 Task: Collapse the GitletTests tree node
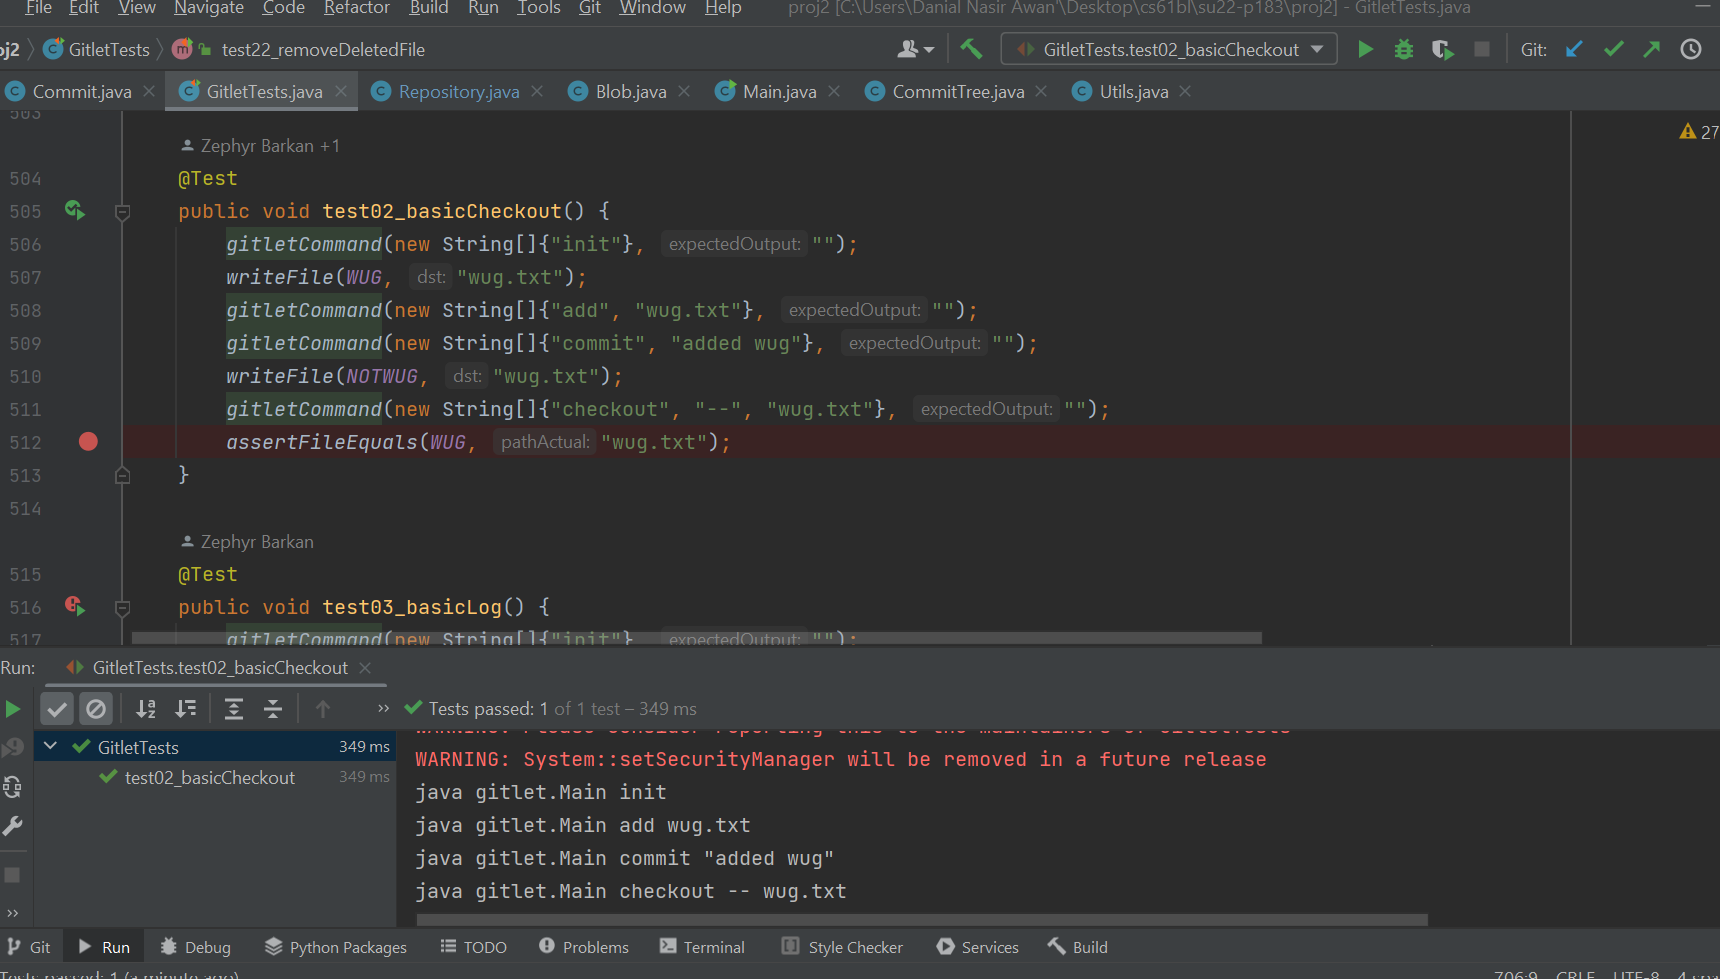point(51,747)
